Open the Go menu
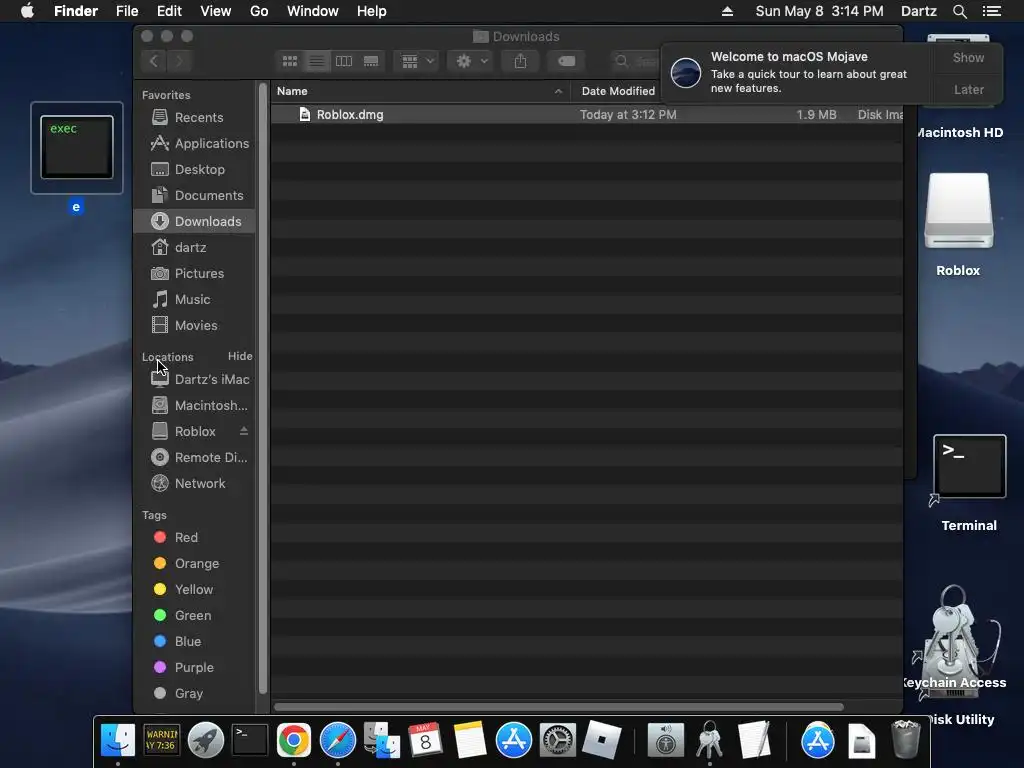Image resolution: width=1024 pixels, height=768 pixels. coord(259,11)
